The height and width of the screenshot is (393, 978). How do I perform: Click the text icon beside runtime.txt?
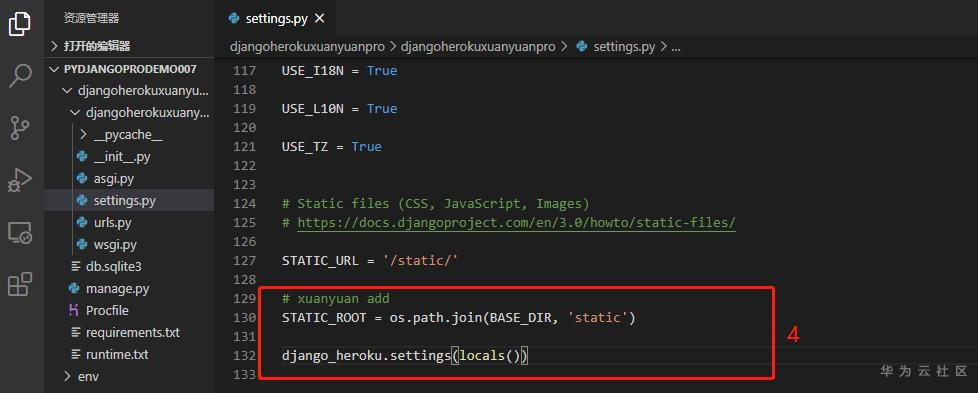[76, 354]
